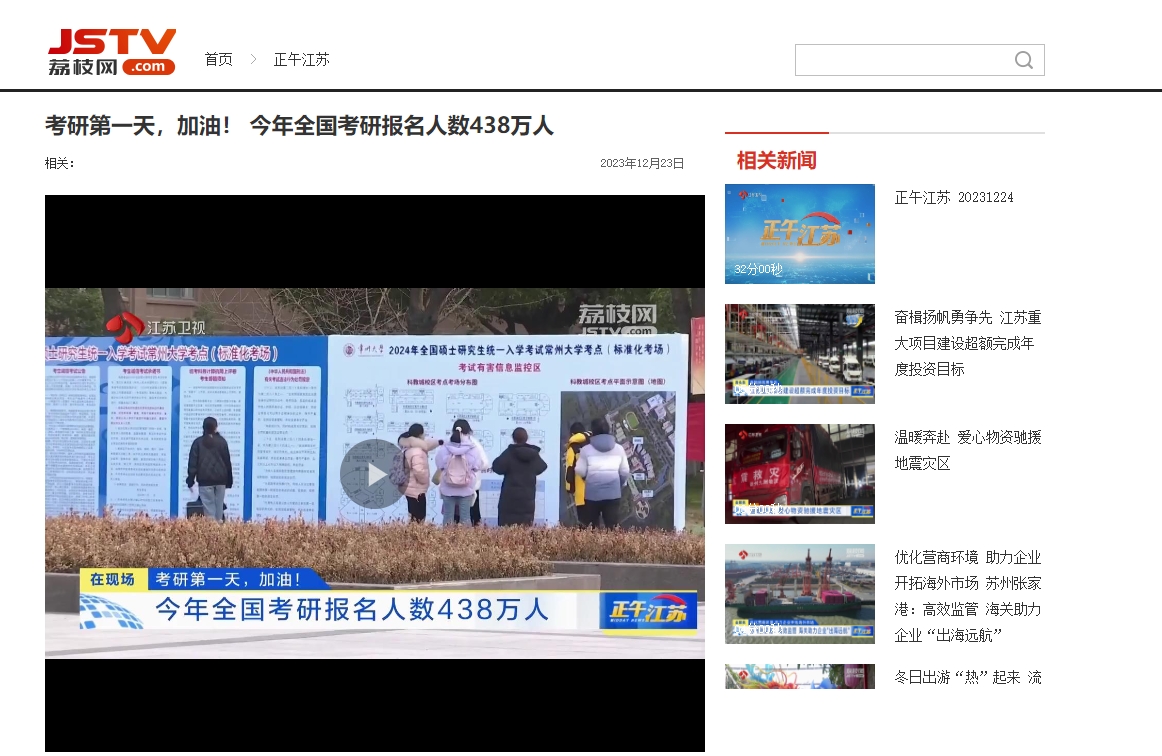This screenshot has width=1162, height=756.
Task: Click the port cranes news thumbnail
Action: 799,594
